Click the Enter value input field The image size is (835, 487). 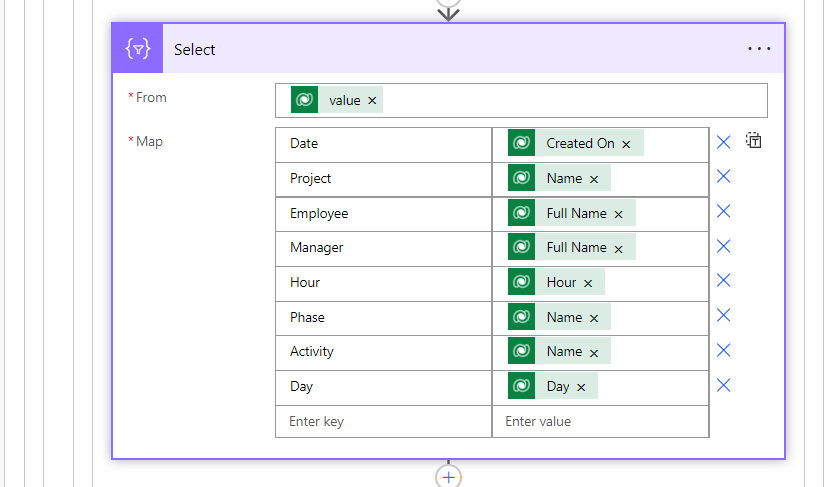point(600,421)
